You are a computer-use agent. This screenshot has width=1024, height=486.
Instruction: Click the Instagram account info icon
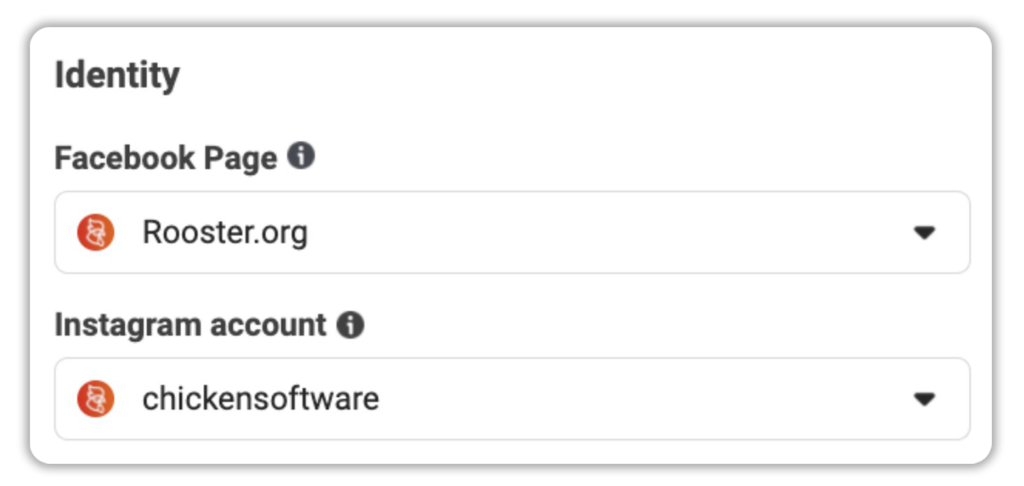[350, 325]
